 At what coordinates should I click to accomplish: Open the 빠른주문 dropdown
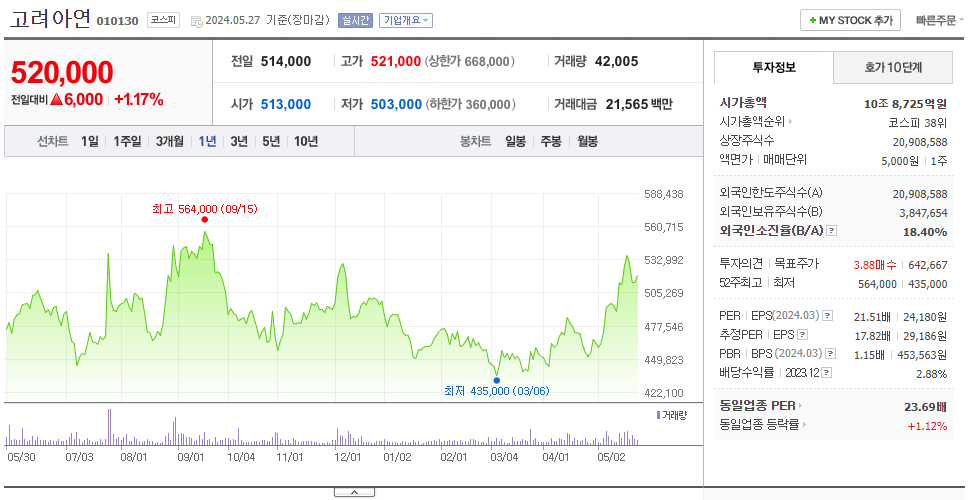[940, 20]
